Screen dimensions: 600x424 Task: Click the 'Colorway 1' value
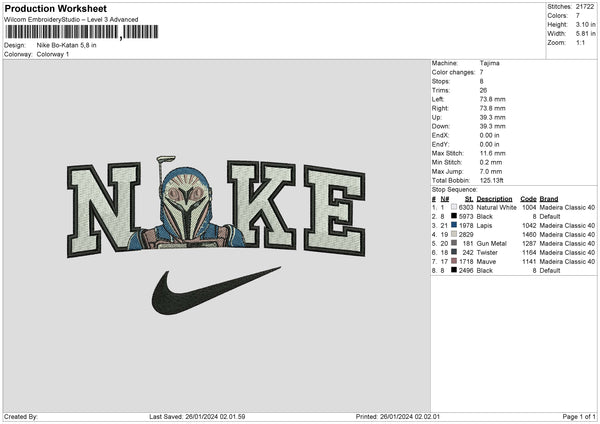coord(53,54)
